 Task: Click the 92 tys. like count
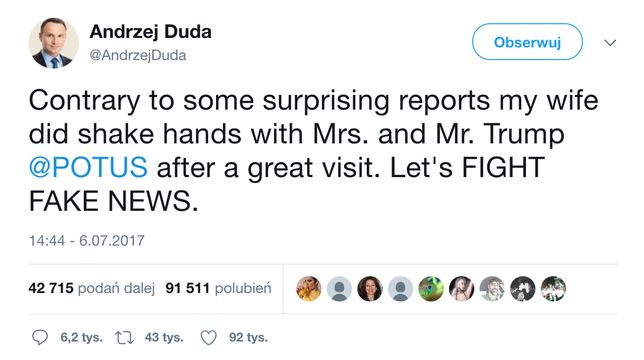coord(248,337)
